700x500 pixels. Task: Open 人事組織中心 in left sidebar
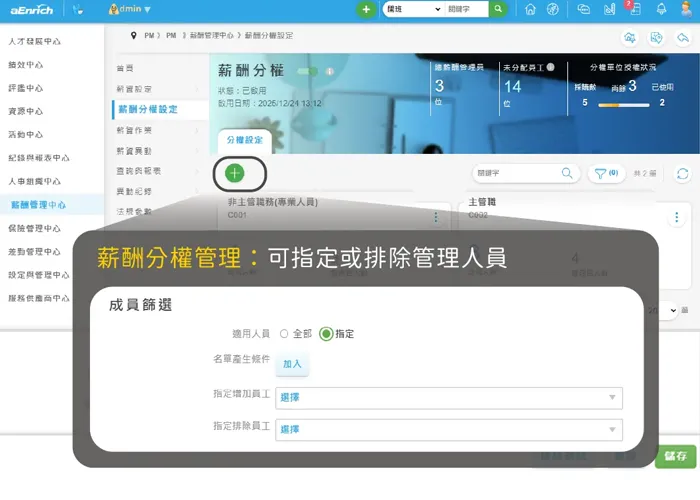coord(34,181)
